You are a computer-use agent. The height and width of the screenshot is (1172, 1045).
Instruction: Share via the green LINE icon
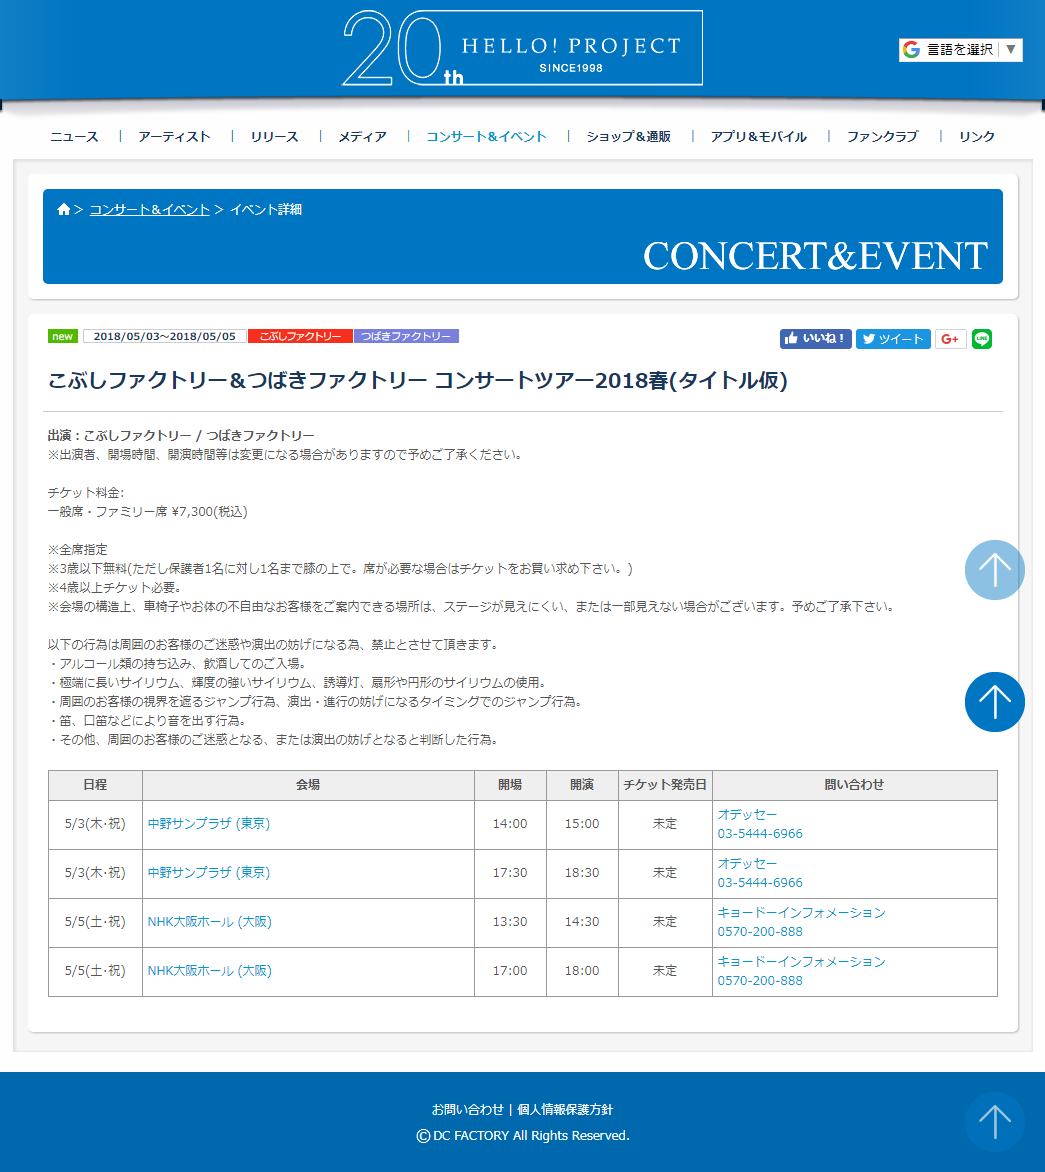(x=981, y=339)
